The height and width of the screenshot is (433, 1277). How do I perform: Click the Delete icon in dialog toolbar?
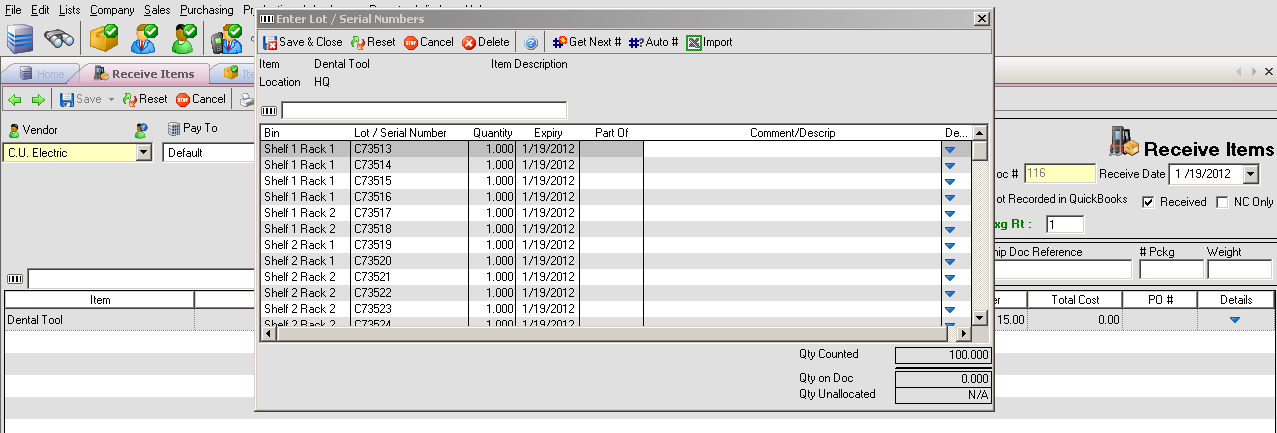pyautogui.click(x=485, y=42)
